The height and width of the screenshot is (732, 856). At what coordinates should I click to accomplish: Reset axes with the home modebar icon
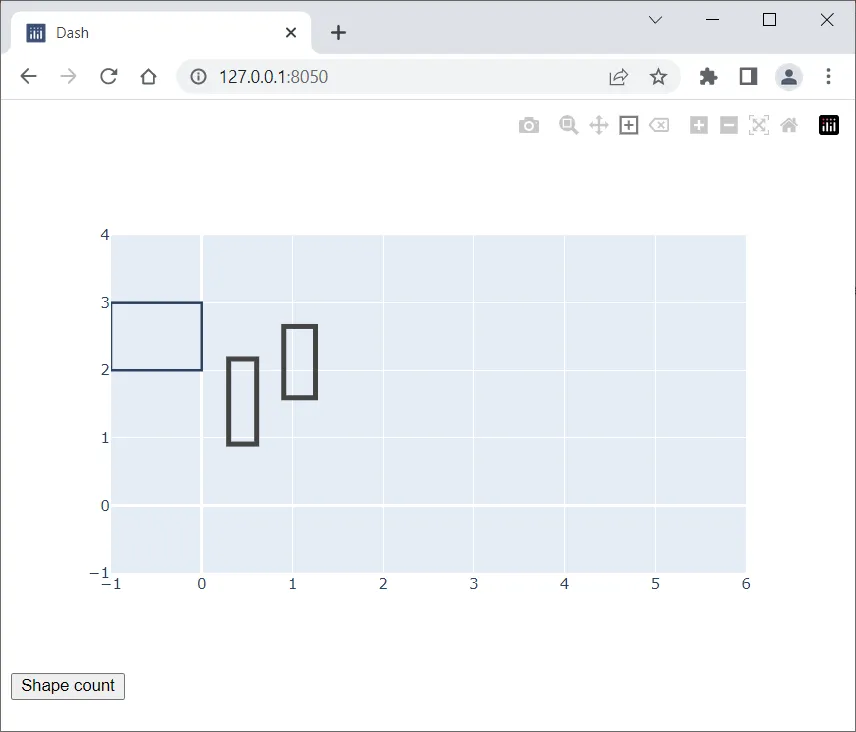(789, 125)
